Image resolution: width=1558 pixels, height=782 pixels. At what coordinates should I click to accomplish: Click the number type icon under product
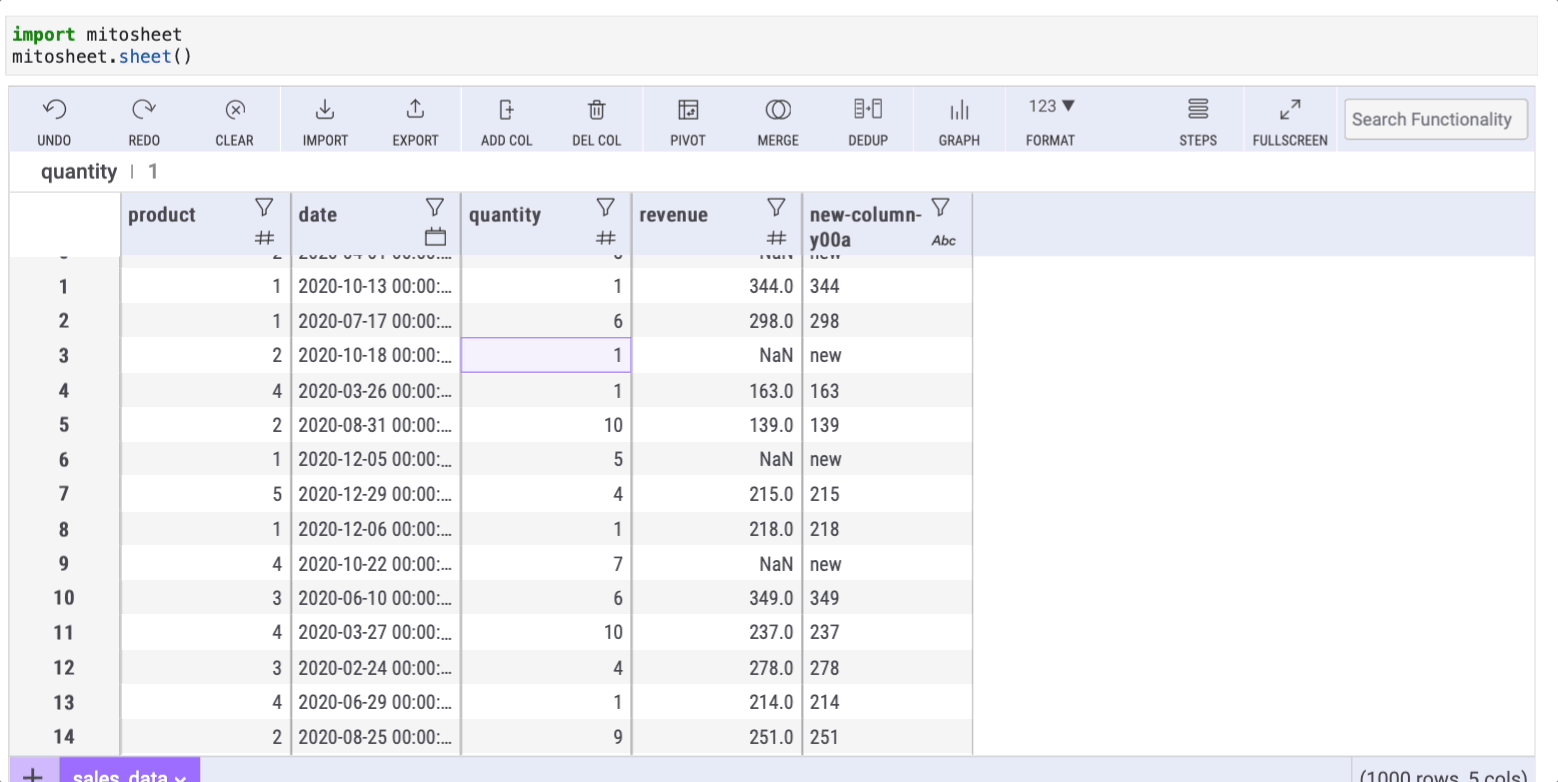264,238
